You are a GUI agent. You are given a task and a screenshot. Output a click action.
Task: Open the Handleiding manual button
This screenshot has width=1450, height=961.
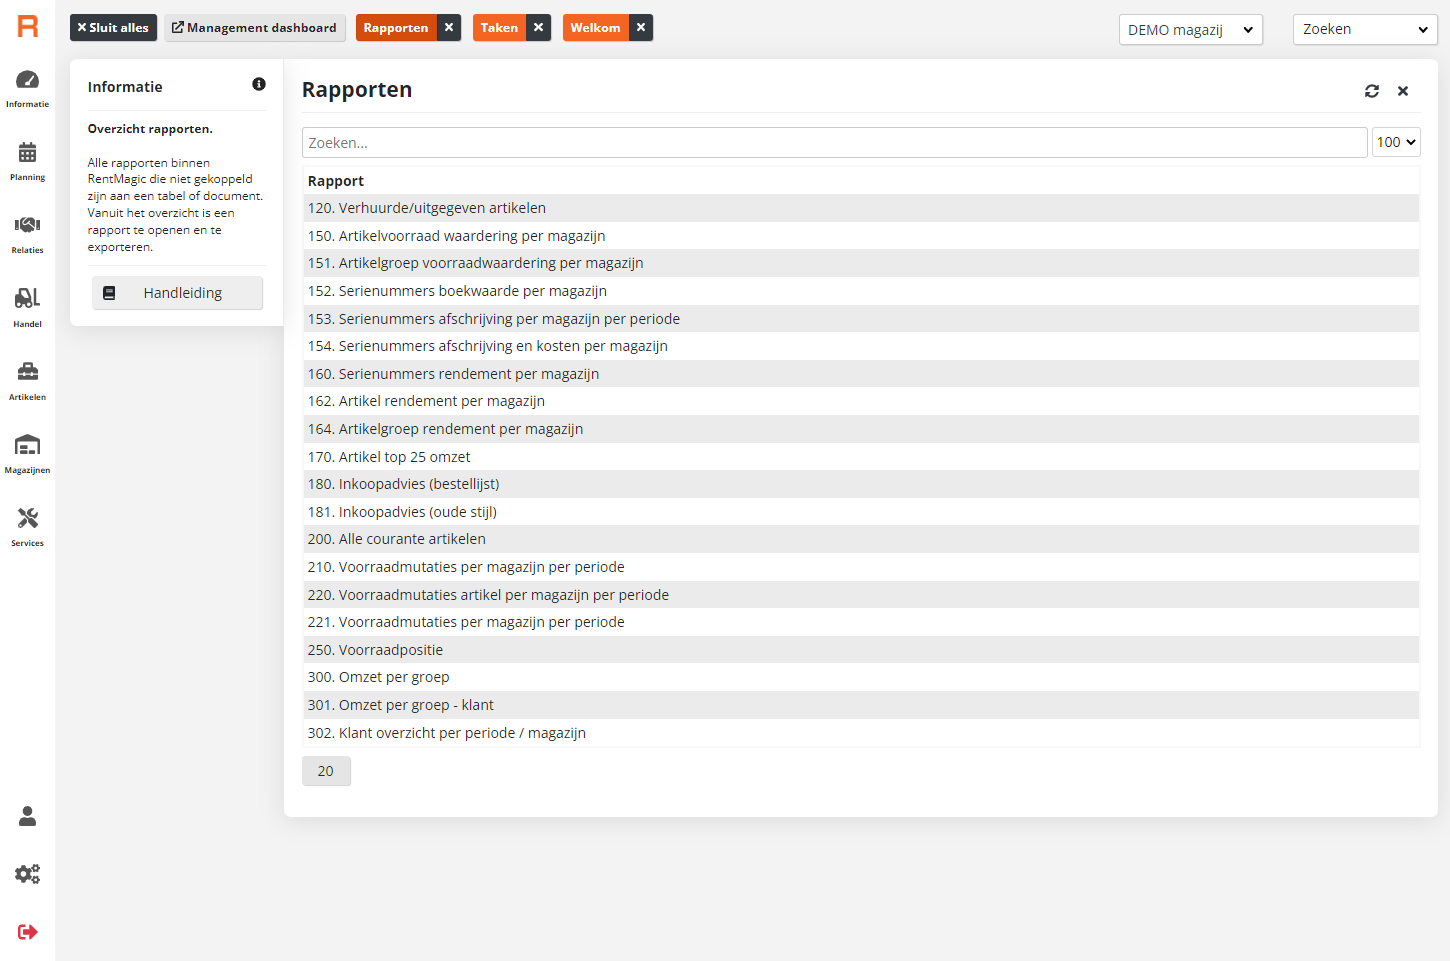tap(178, 293)
